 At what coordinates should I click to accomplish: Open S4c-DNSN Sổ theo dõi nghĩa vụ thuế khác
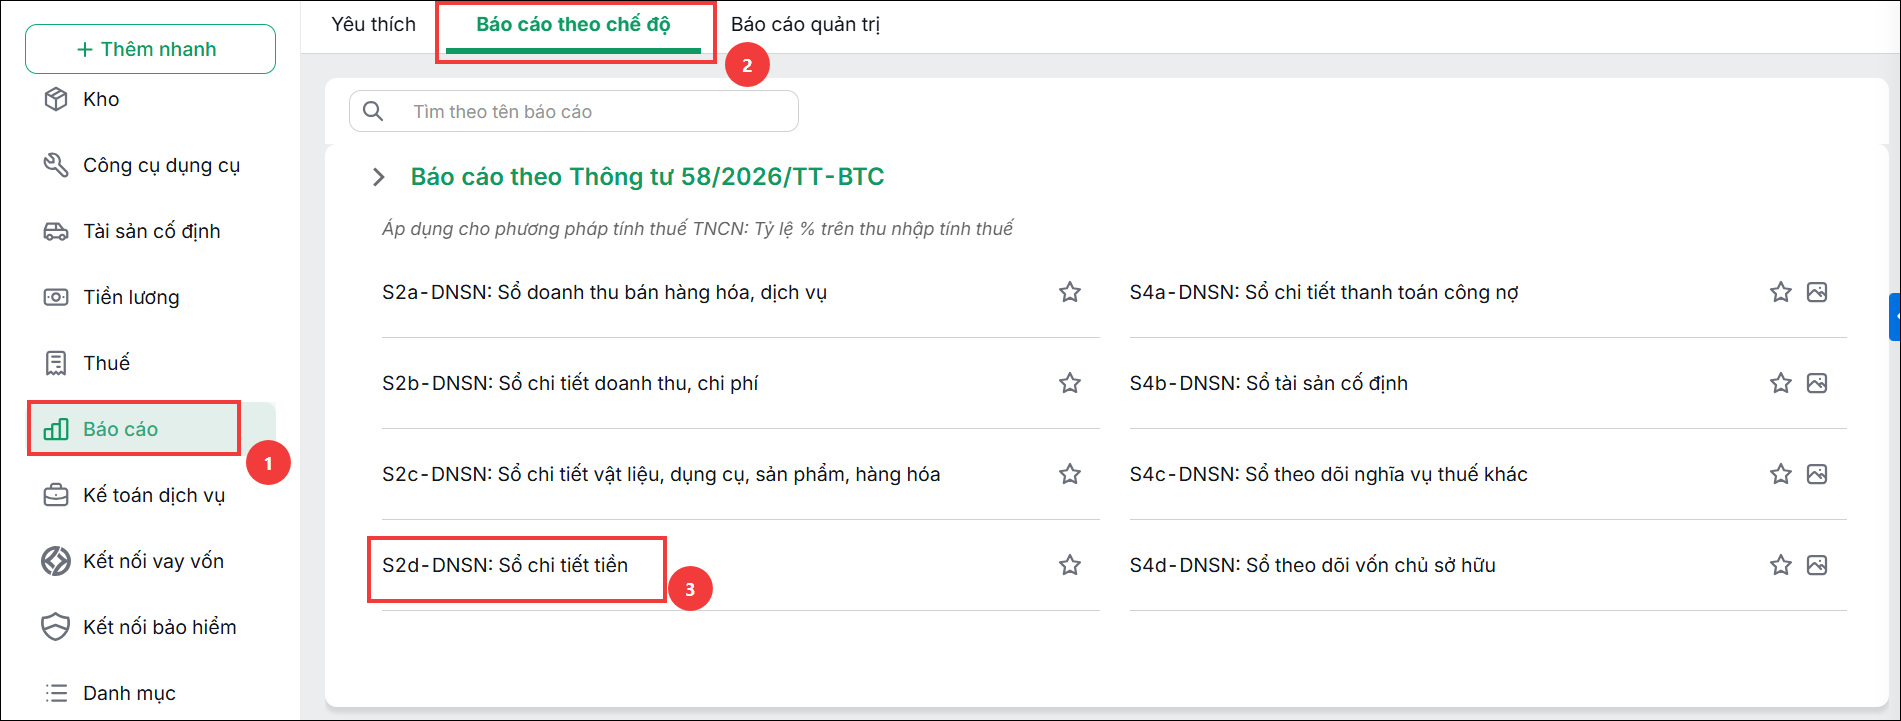click(1328, 474)
